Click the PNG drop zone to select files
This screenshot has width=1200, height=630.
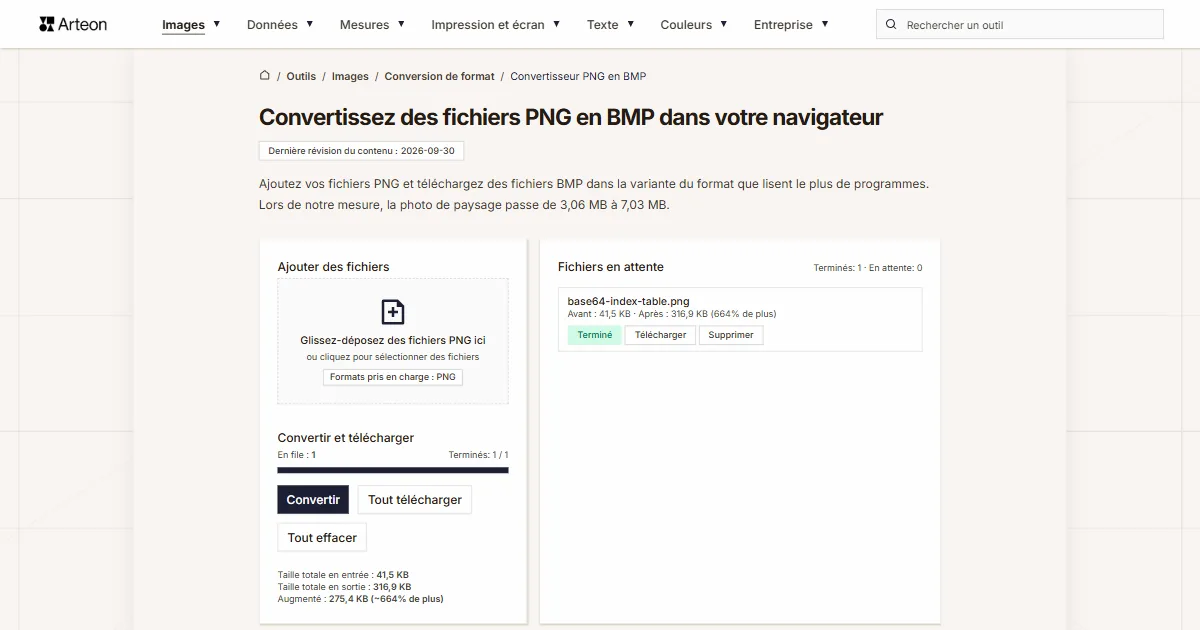(x=393, y=341)
